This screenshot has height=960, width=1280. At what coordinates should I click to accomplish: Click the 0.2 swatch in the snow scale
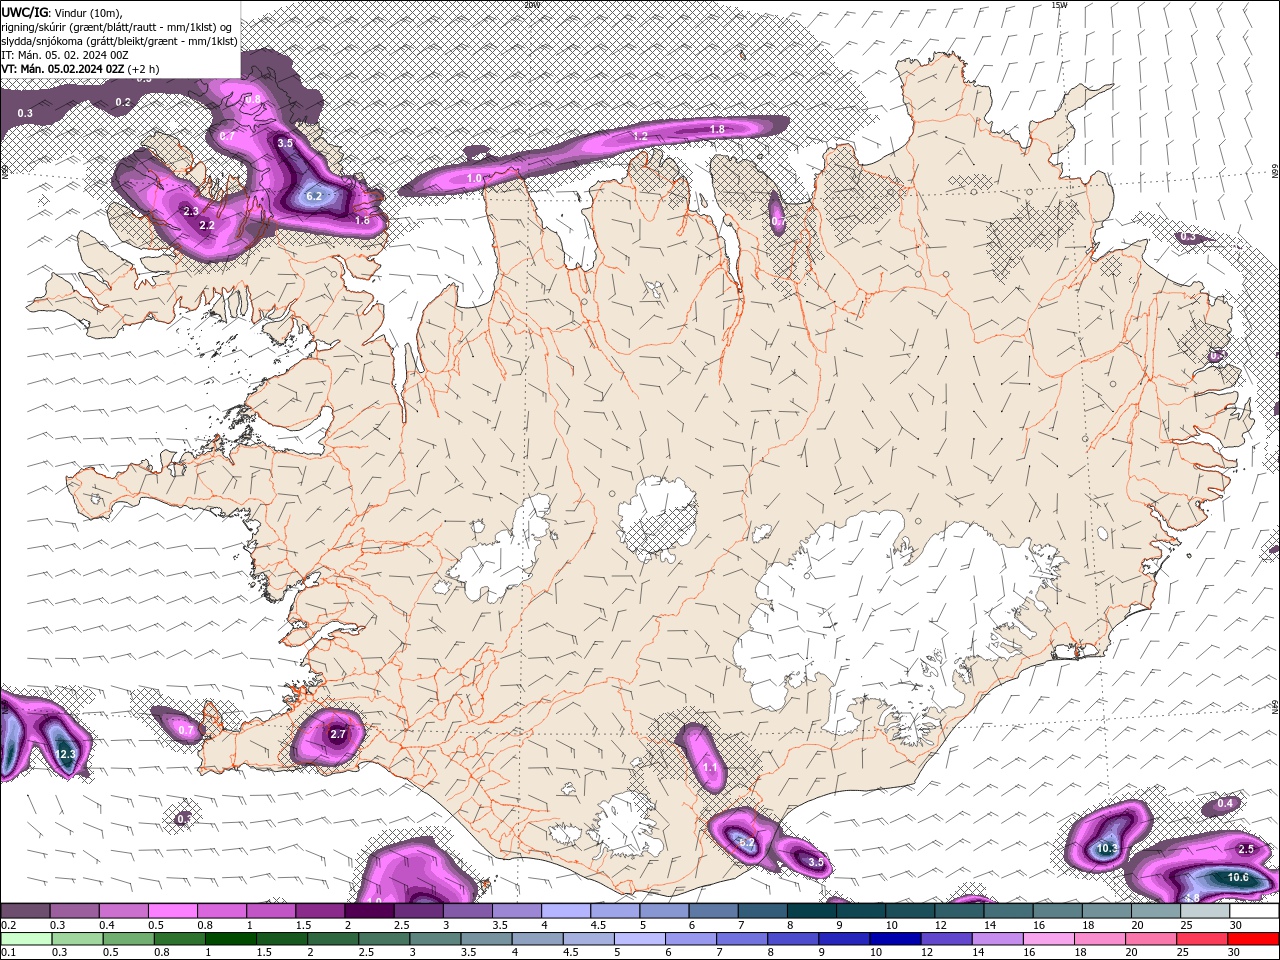[x=25, y=911]
